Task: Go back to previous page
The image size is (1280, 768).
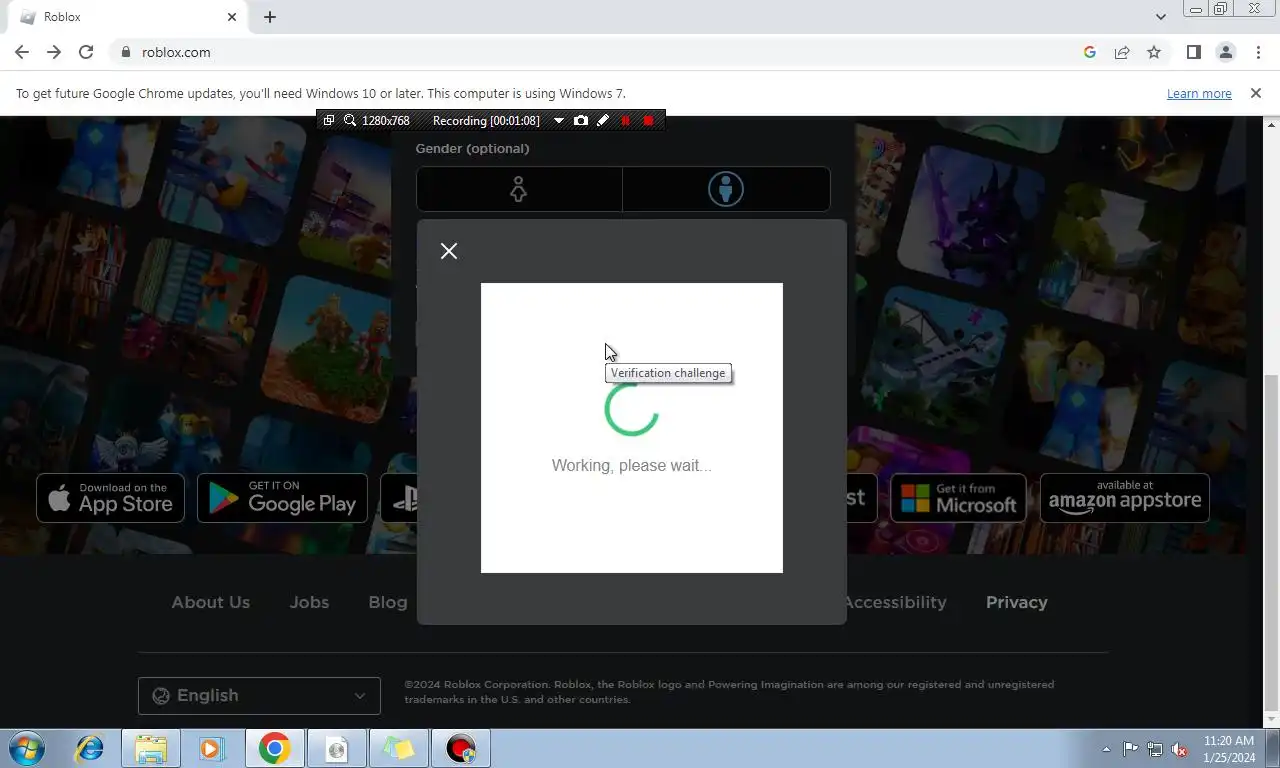Action: pos(22,52)
